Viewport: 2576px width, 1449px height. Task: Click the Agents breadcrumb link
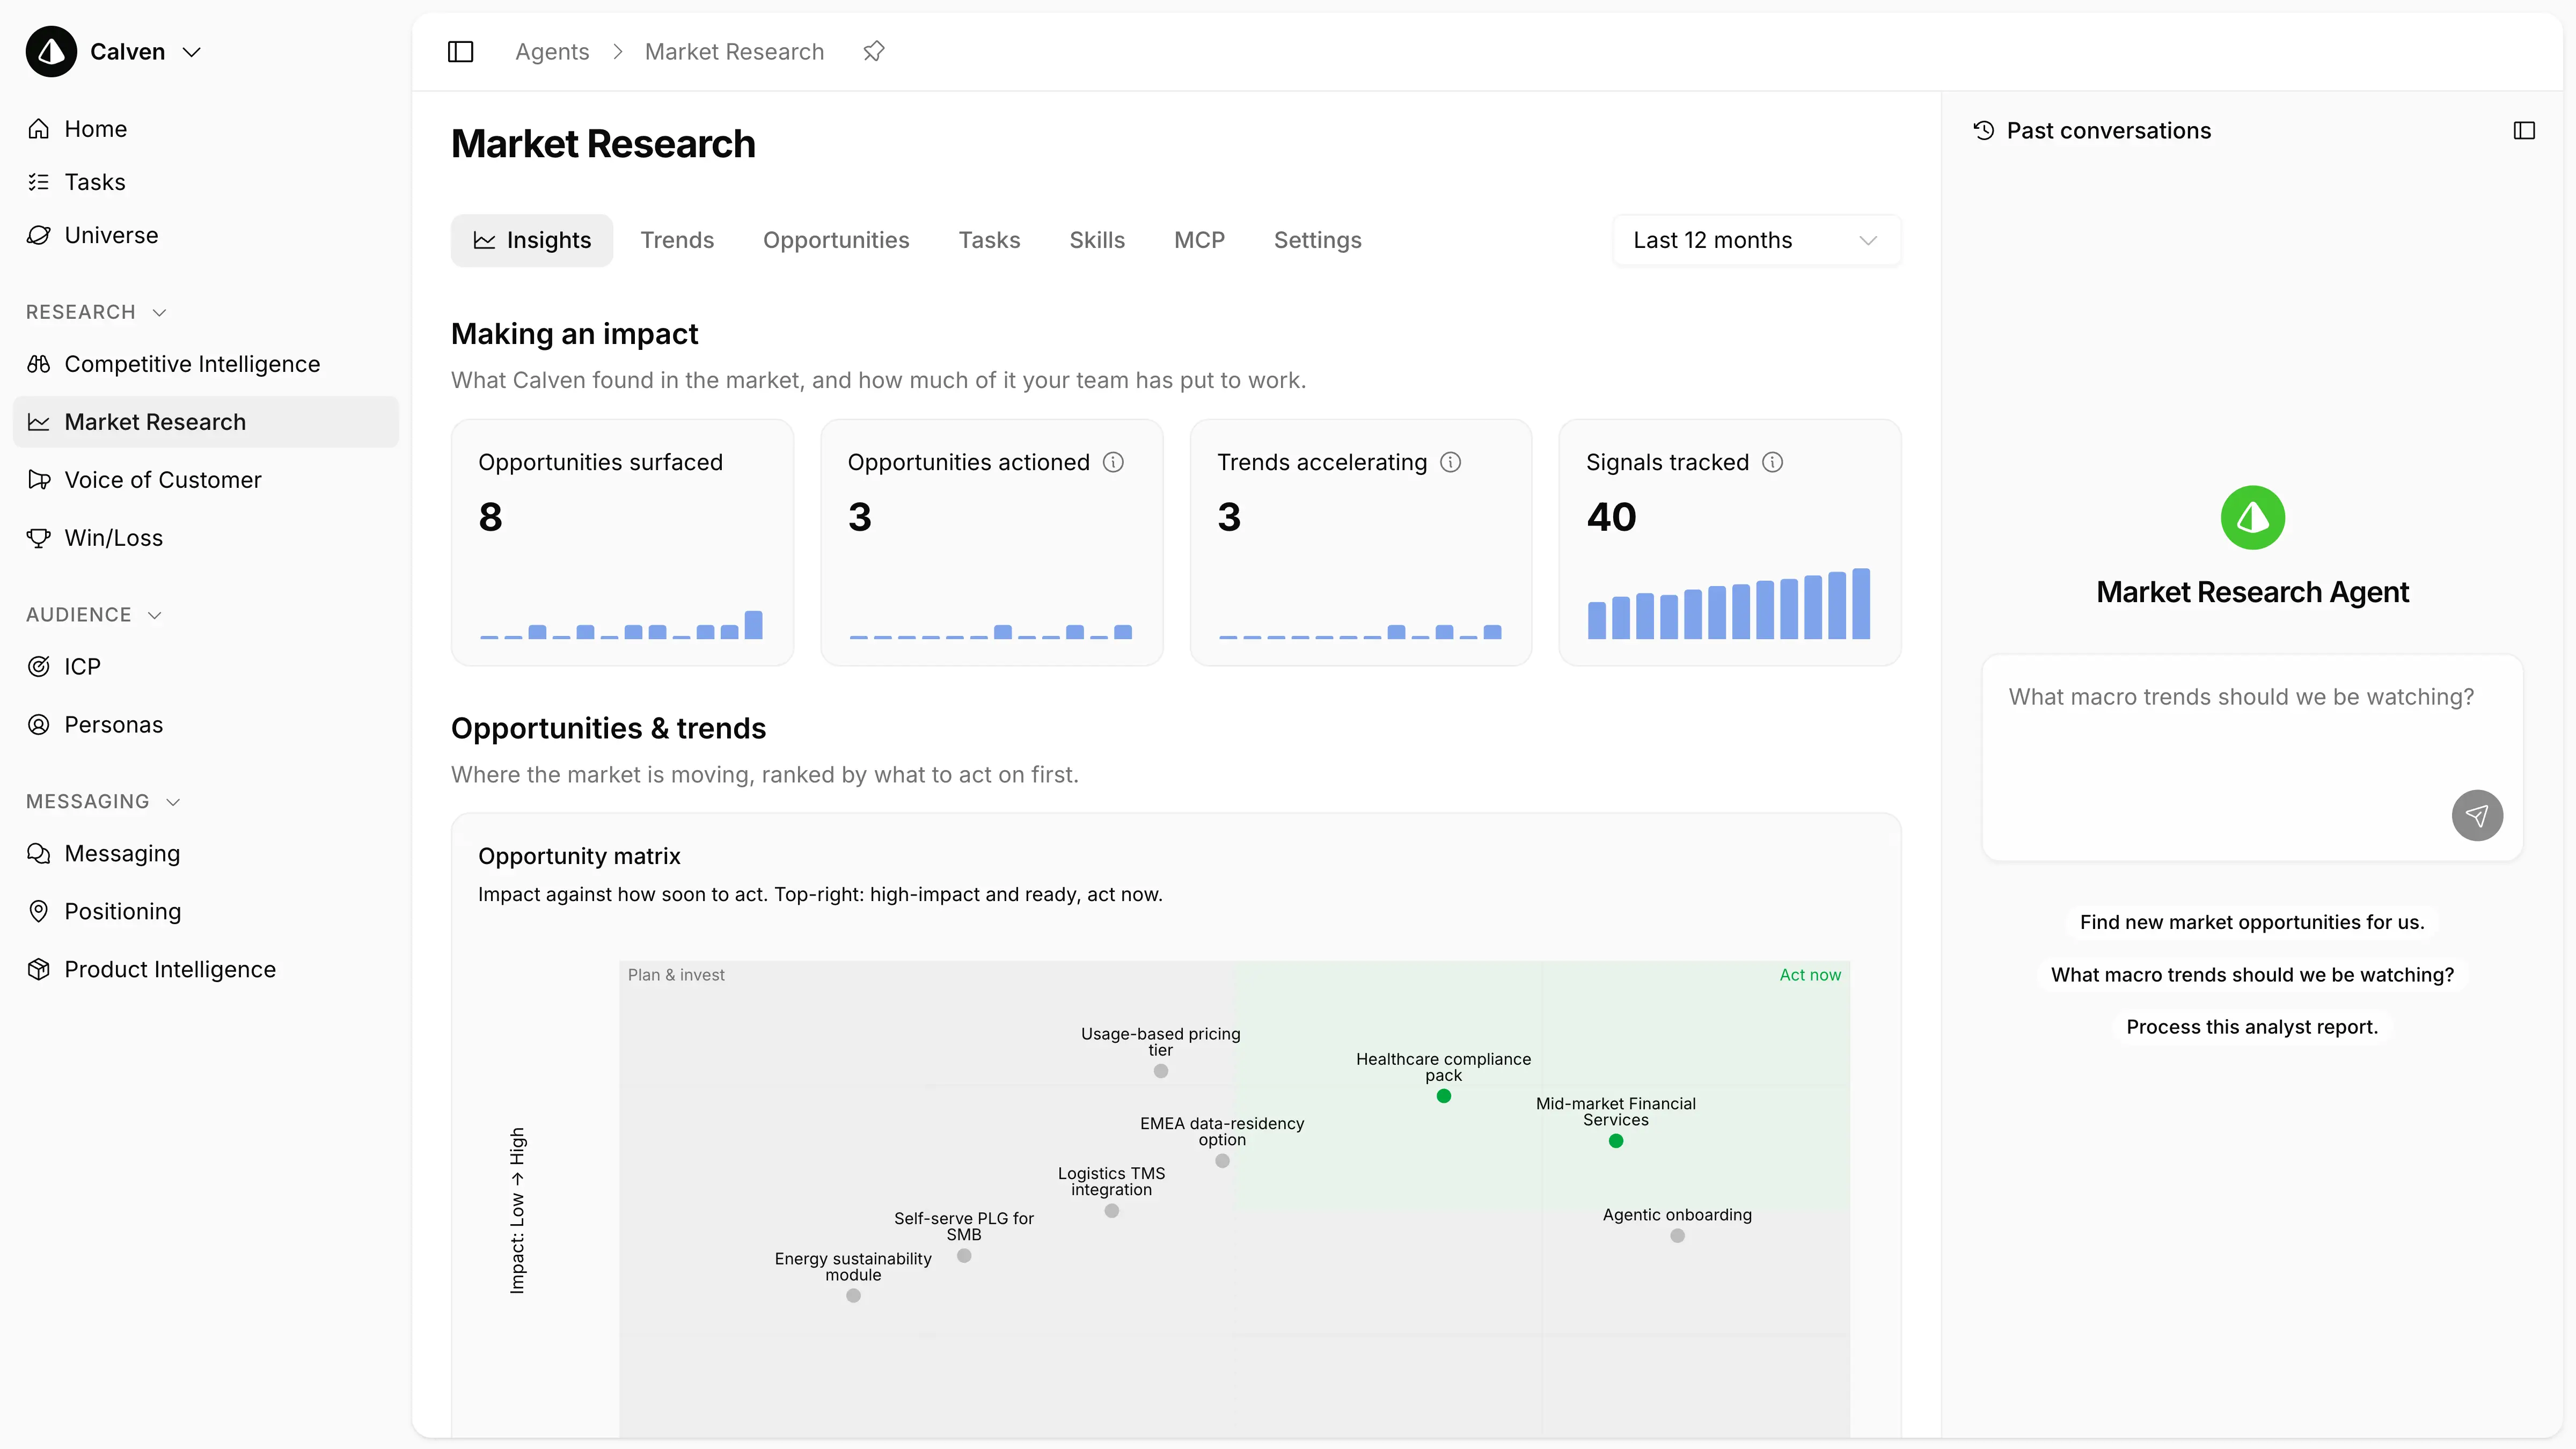click(x=552, y=52)
